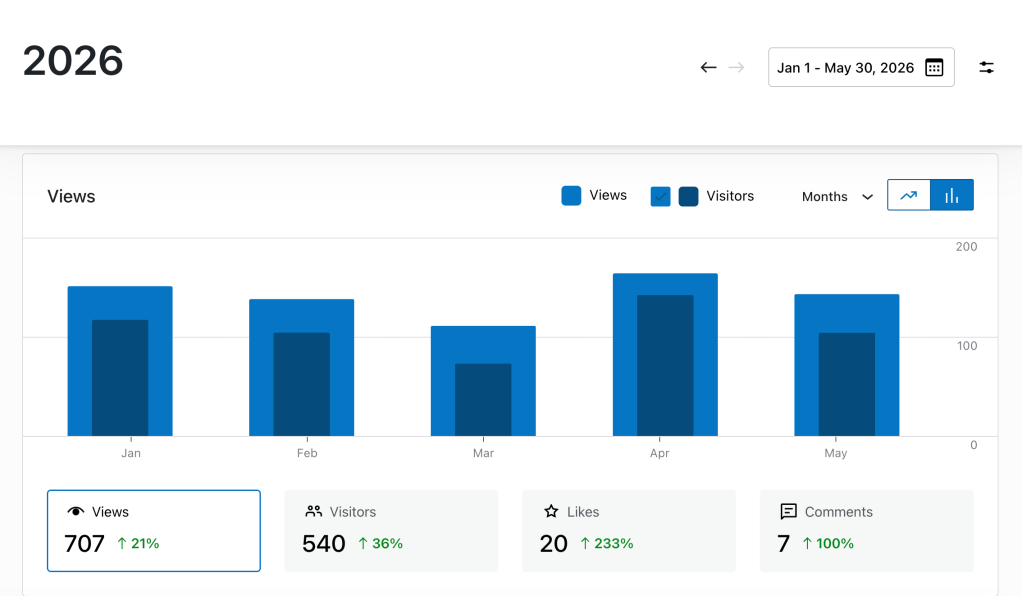Open the Months period dropdown

click(837, 196)
